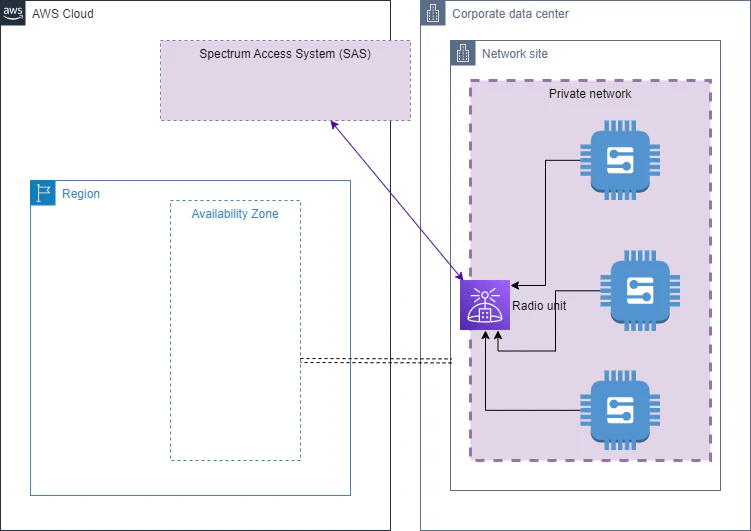The width and height of the screenshot is (751, 531).
Task: Select the Corporate data center building icon
Action: 433,13
